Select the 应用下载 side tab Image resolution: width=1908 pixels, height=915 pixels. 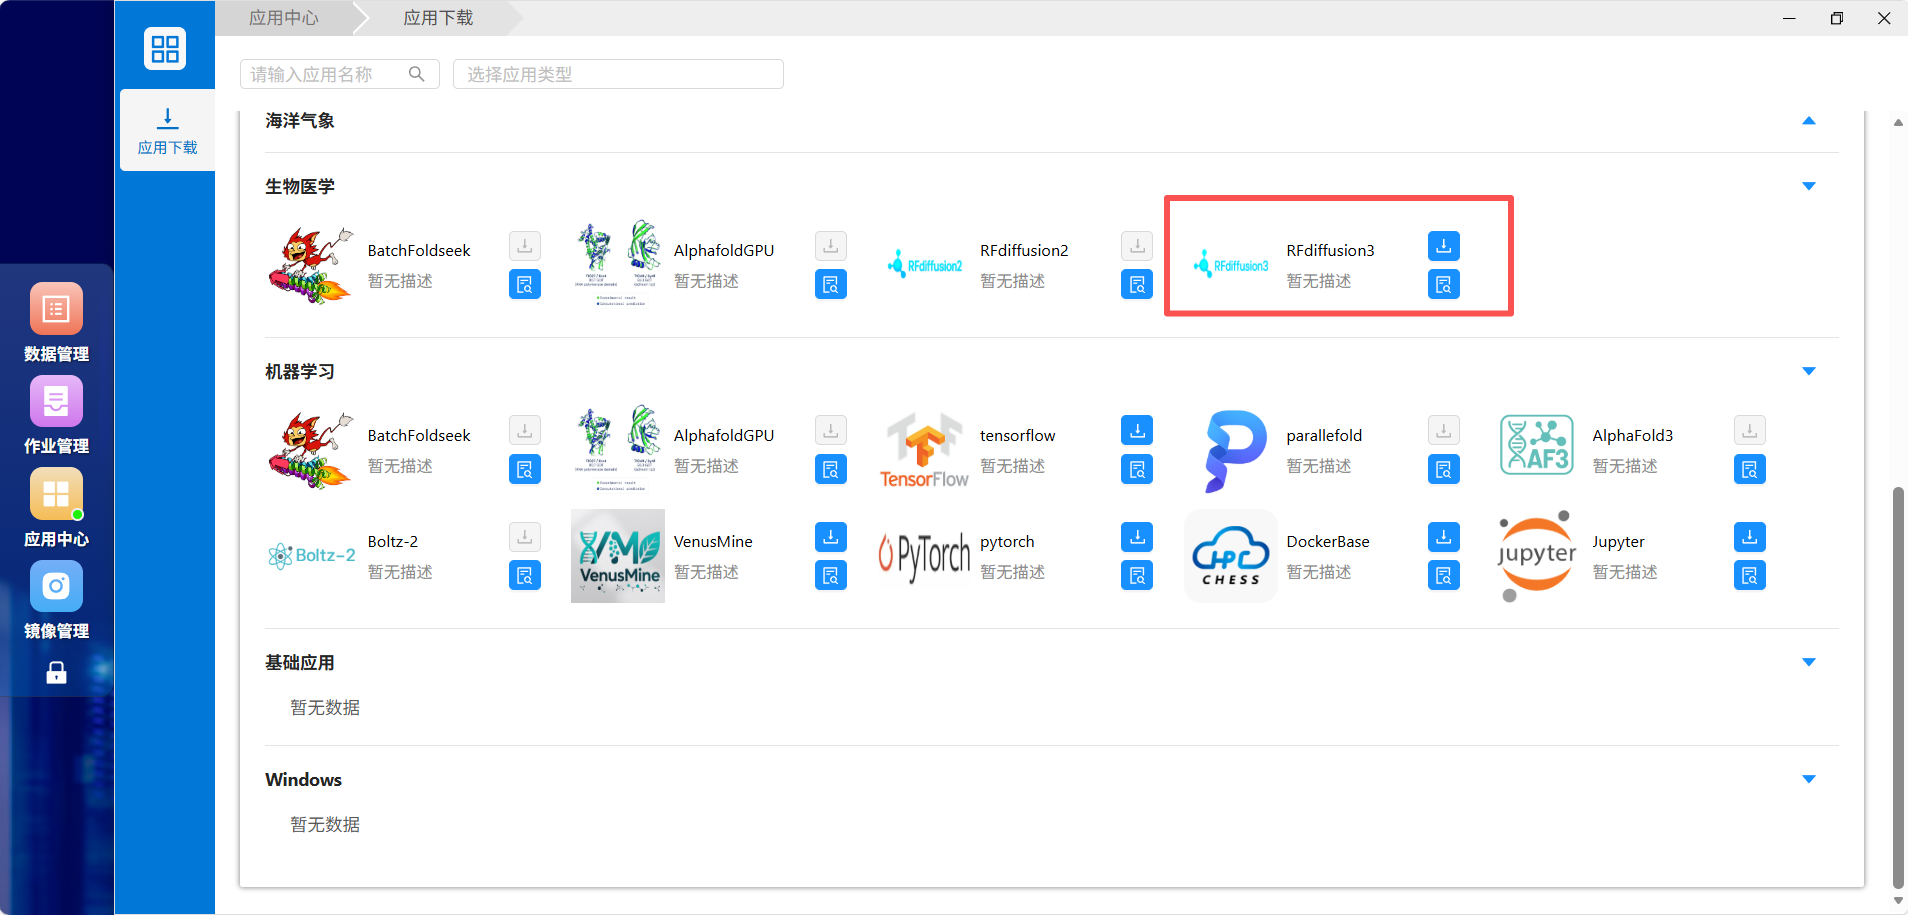(168, 131)
